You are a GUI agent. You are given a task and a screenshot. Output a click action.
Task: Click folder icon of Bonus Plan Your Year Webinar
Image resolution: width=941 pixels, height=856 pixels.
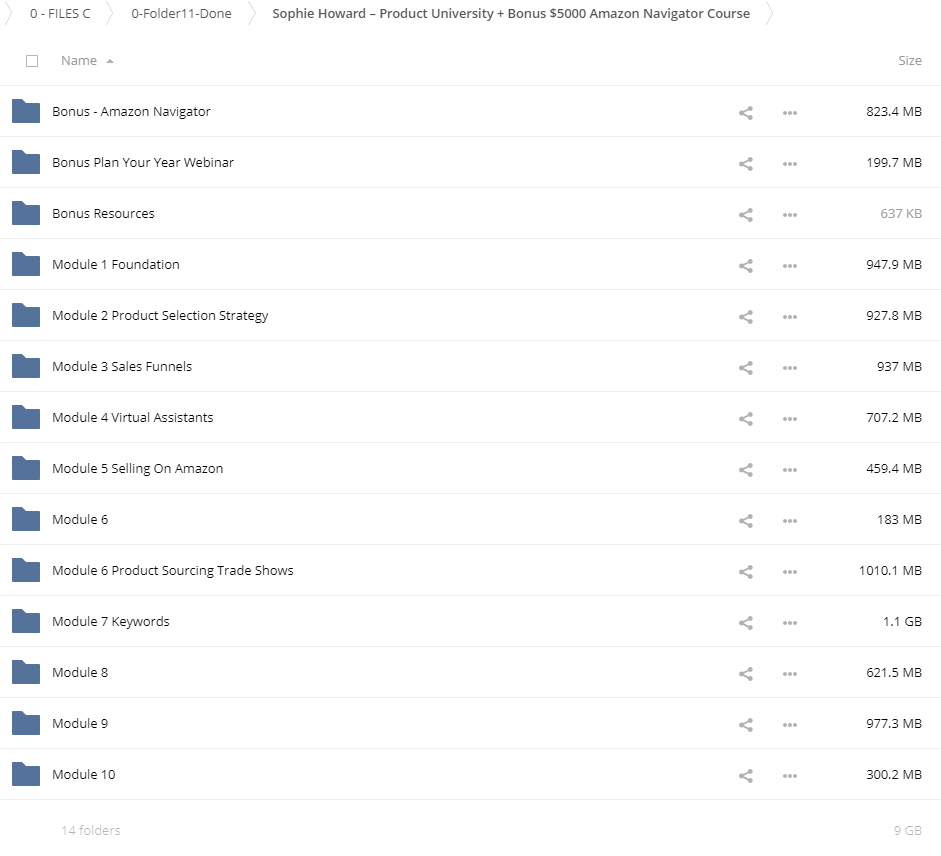tap(26, 162)
